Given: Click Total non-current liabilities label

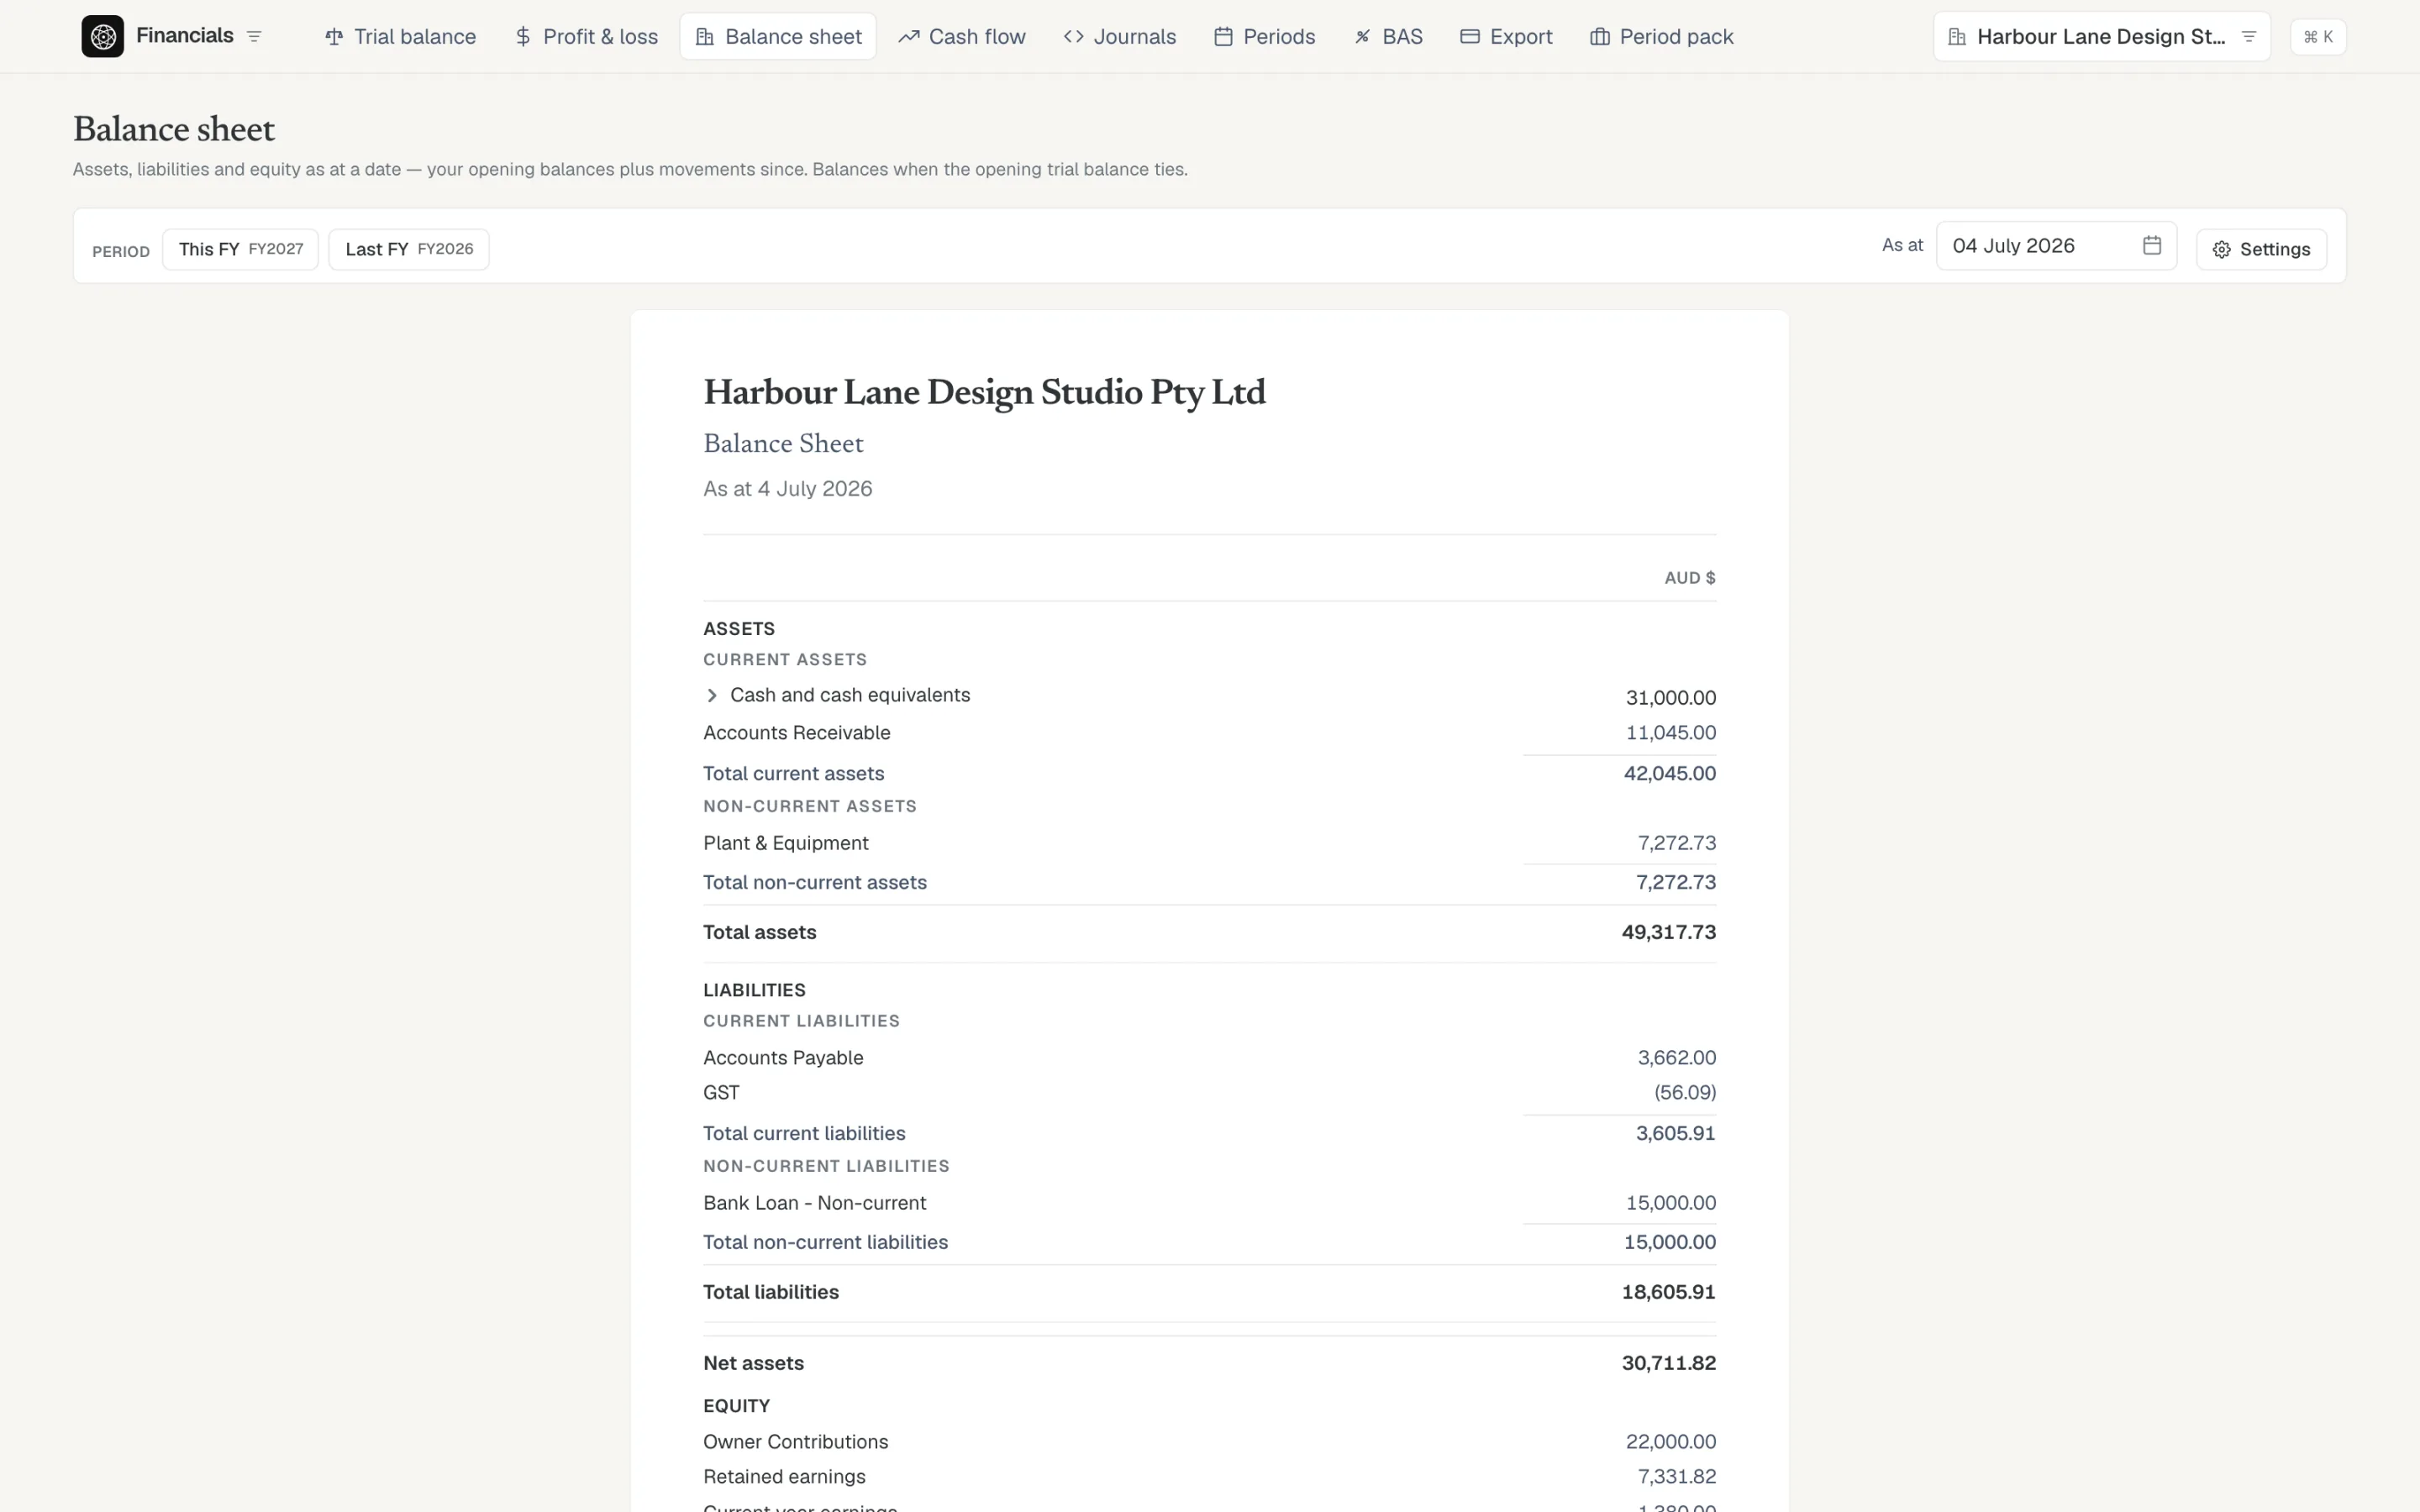Looking at the screenshot, I should (x=825, y=1243).
